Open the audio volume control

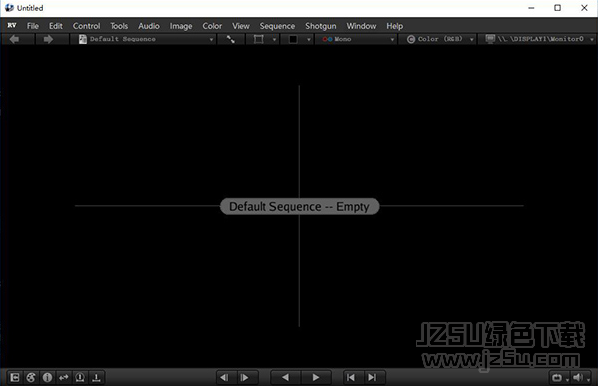(x=580, y=378)
